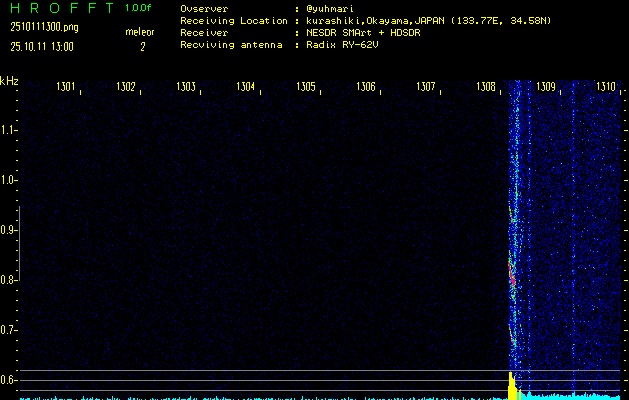
Task: Click the 0.8 frequency axis label
Action: click(x=9, y=280)
